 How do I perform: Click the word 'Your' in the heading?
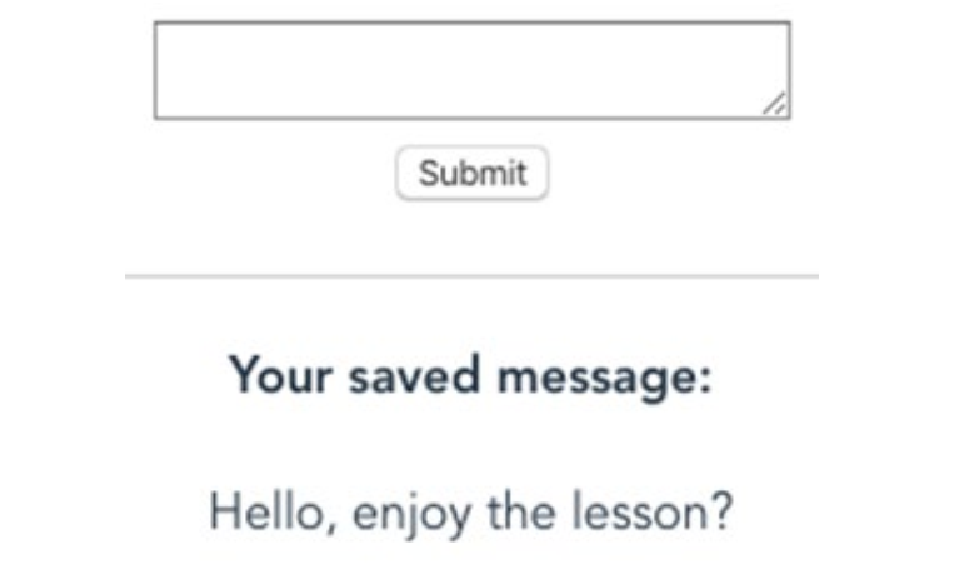pos(280,375)
